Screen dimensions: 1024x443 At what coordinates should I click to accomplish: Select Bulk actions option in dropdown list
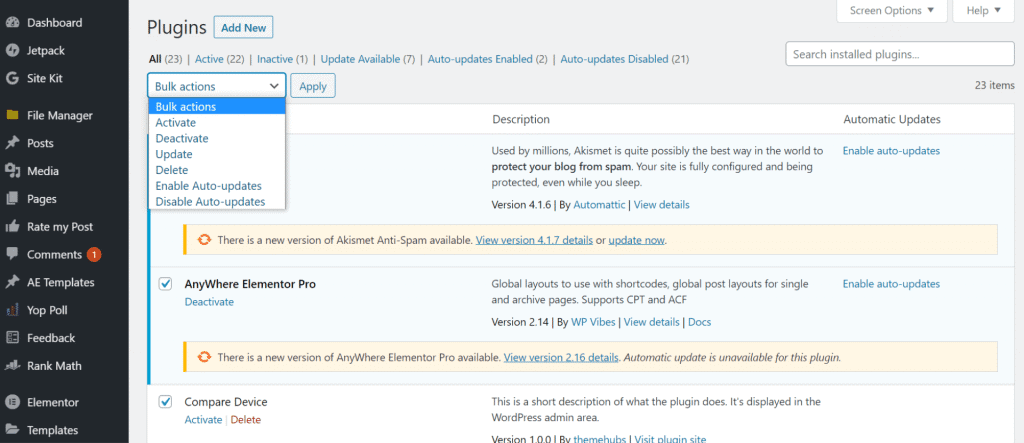point(217,107)
